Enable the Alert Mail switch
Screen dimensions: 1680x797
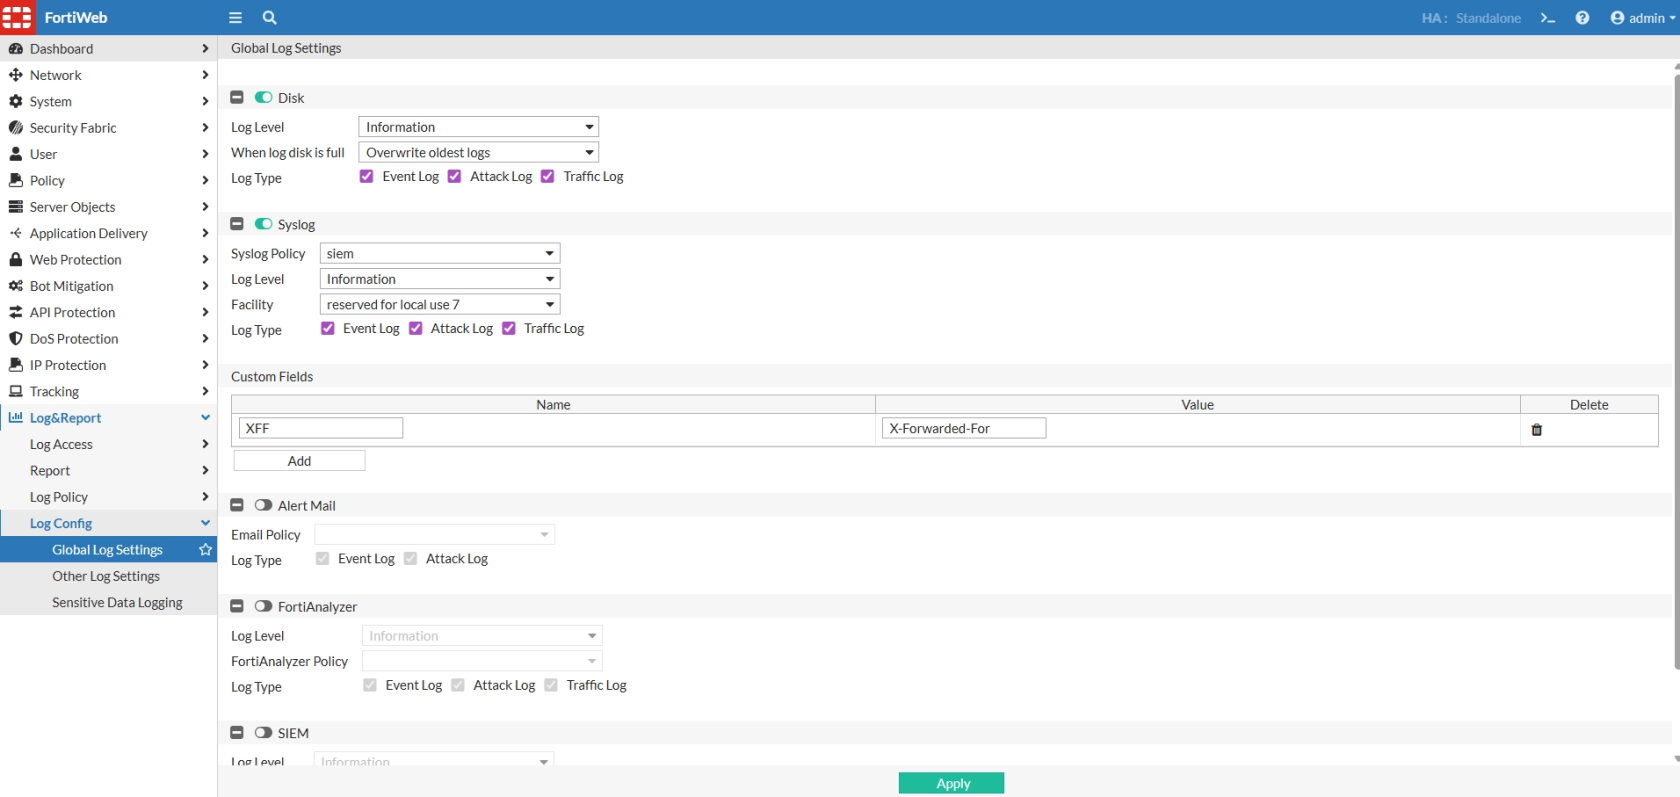click(263, 505)
